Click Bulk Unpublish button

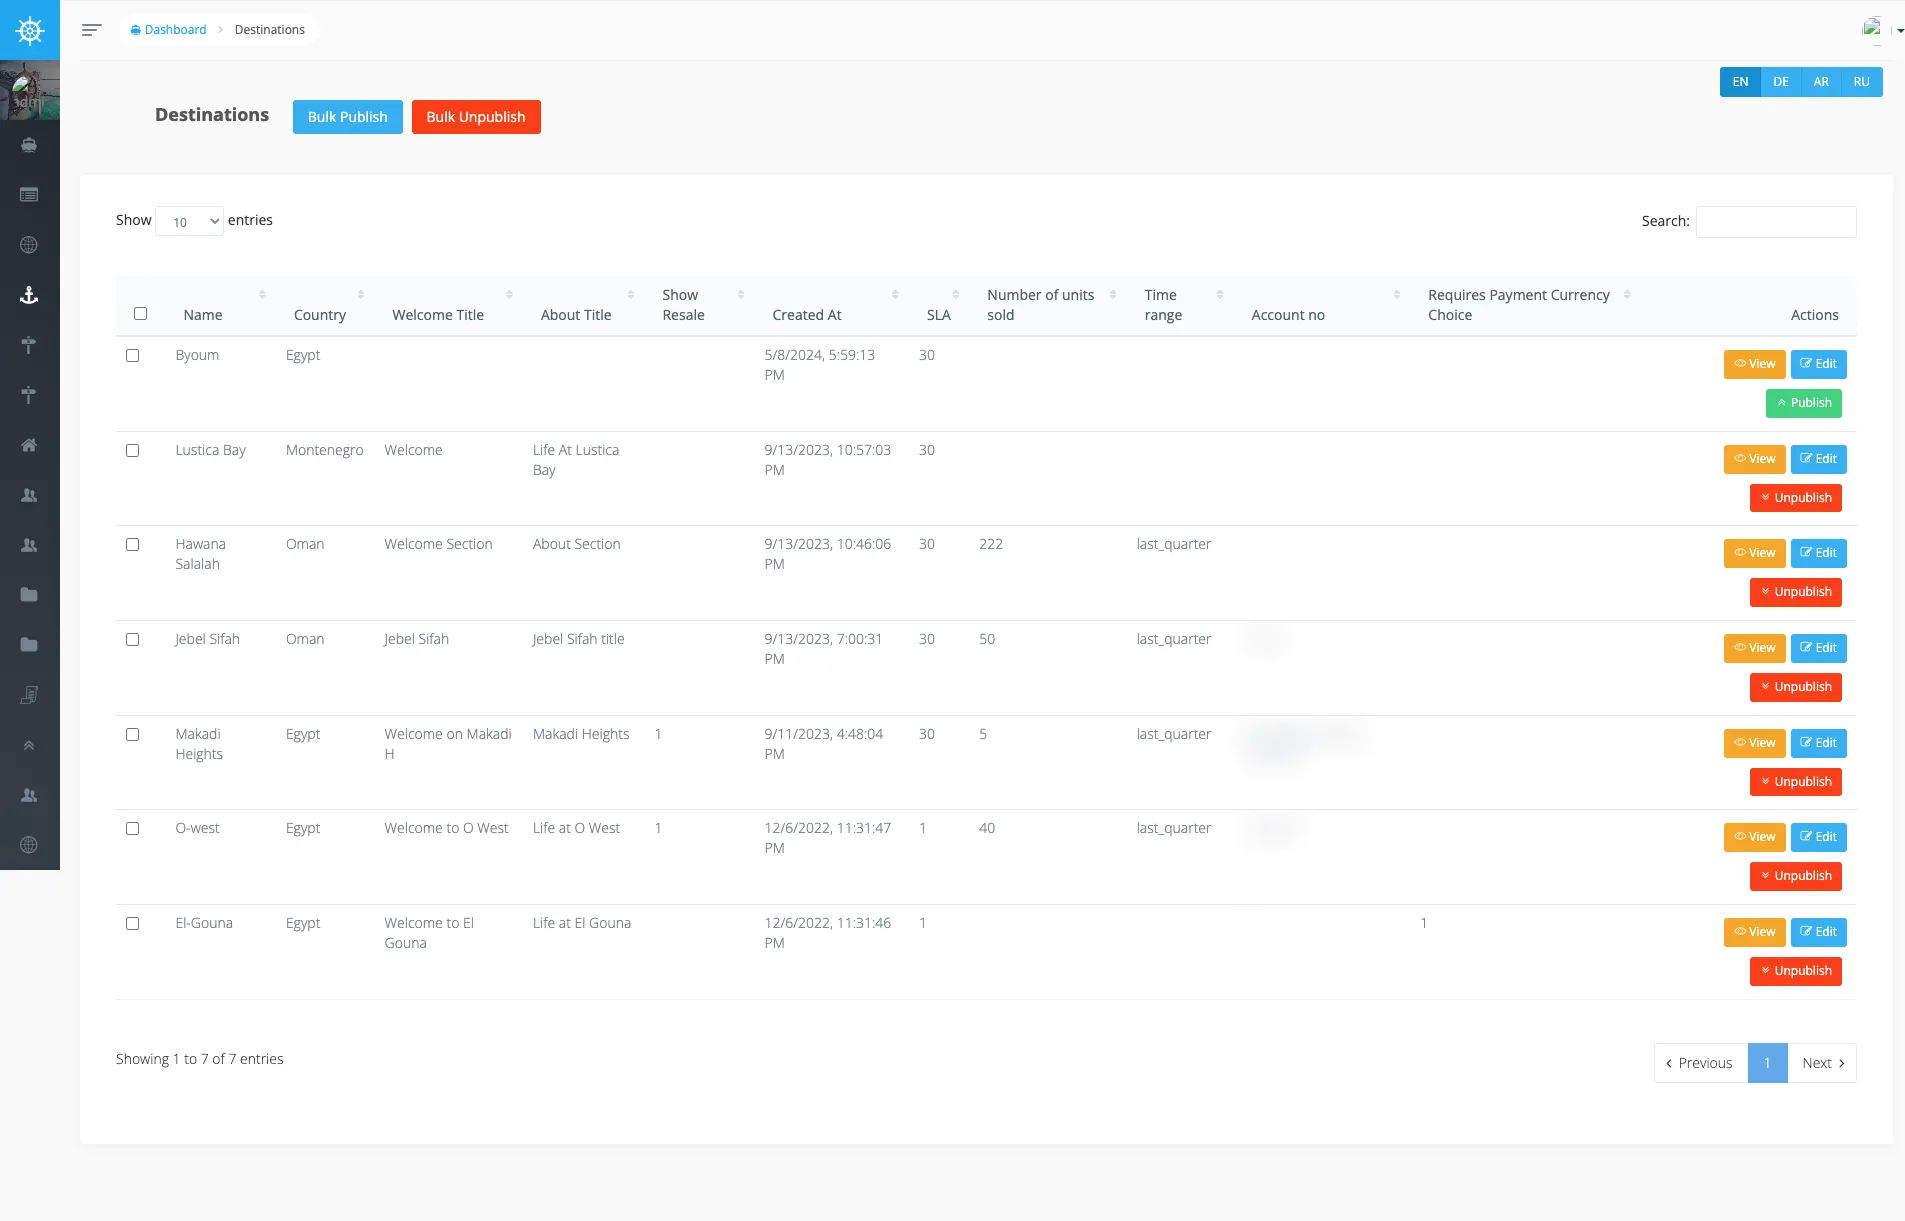[x=476, y=117]
